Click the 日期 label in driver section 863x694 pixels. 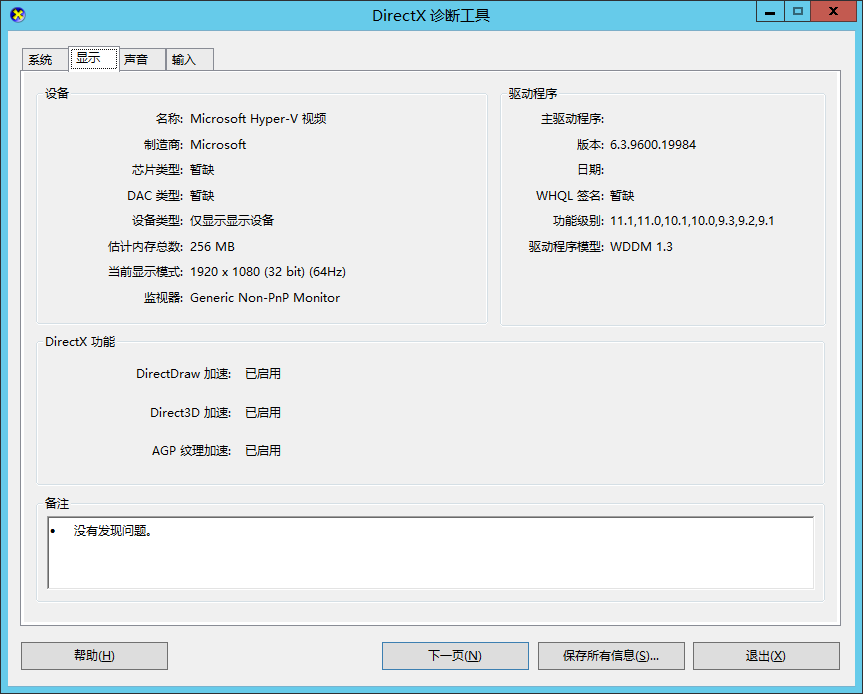591,170
